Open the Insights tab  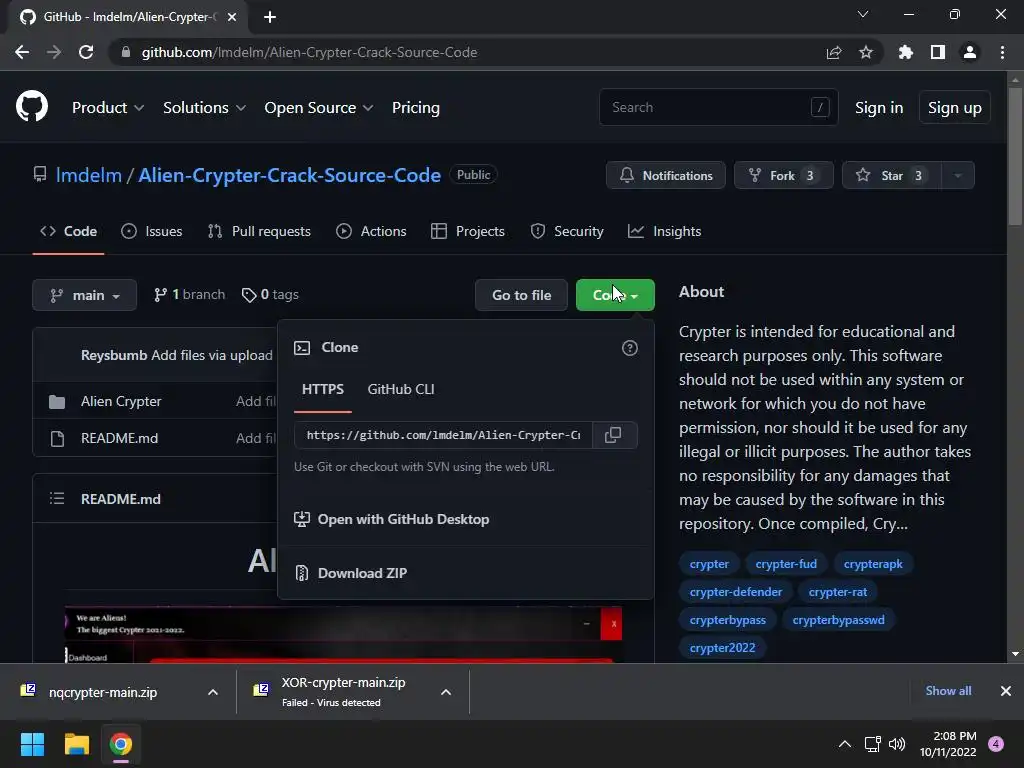point(664,231)
